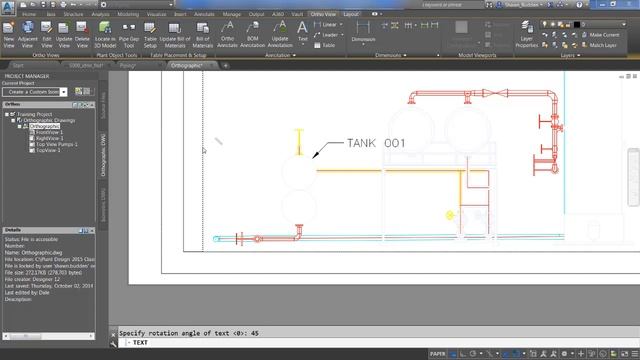Toggle PAPER space in status bar

pos(438,354)
